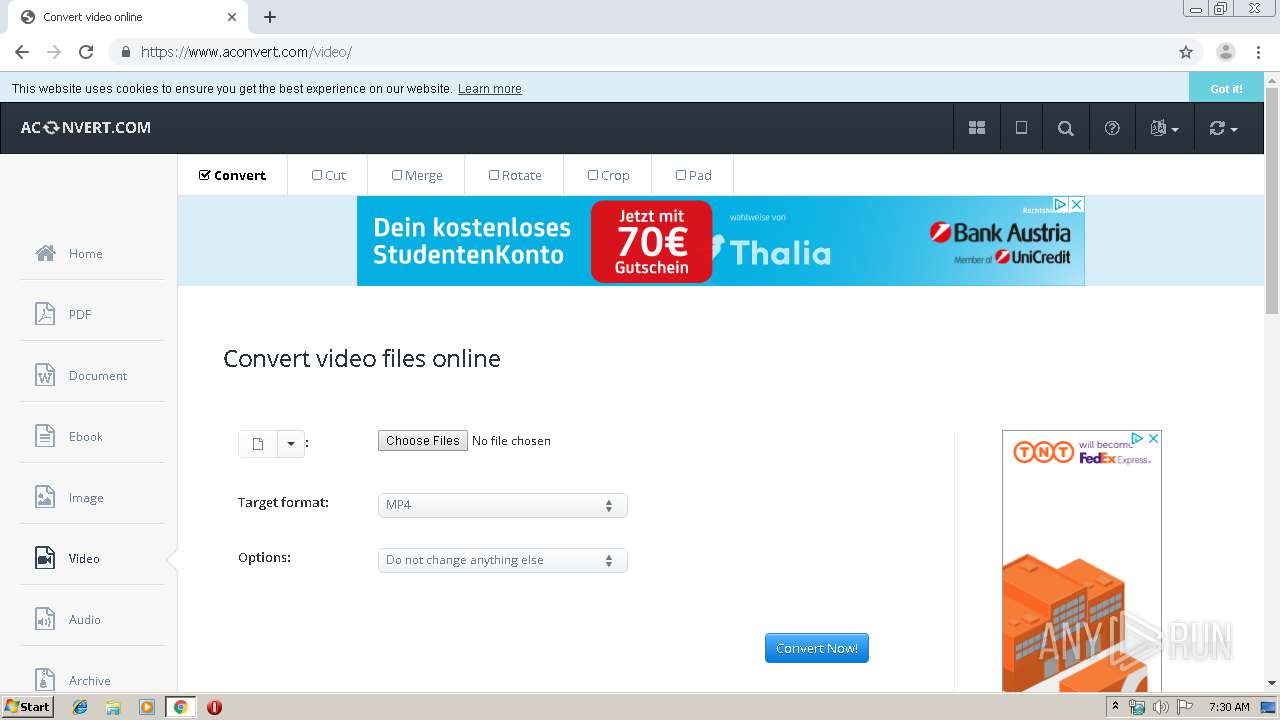Go to Document in sidebar menu
Image resolution: width=1280 pixels, height=720 pixels.
point(98,376)
